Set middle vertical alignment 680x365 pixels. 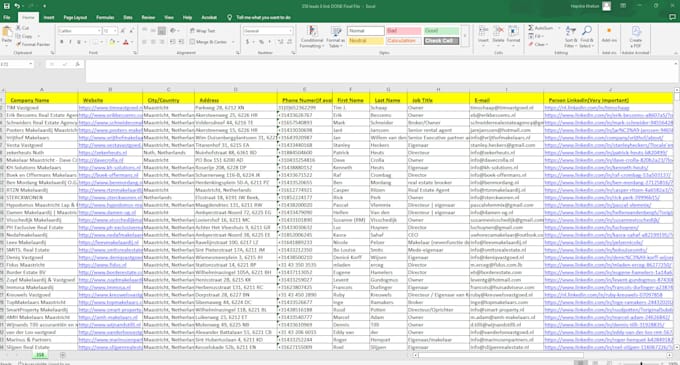(x=153, y=31)
